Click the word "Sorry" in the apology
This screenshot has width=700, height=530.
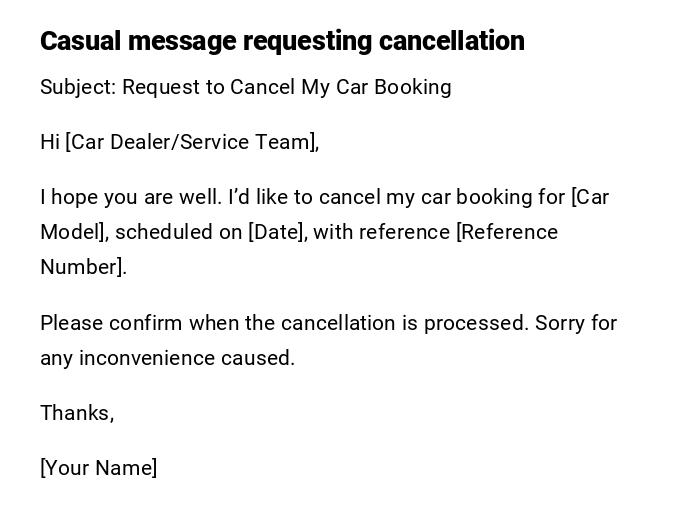pyautogui.click(x=559, y=323)
